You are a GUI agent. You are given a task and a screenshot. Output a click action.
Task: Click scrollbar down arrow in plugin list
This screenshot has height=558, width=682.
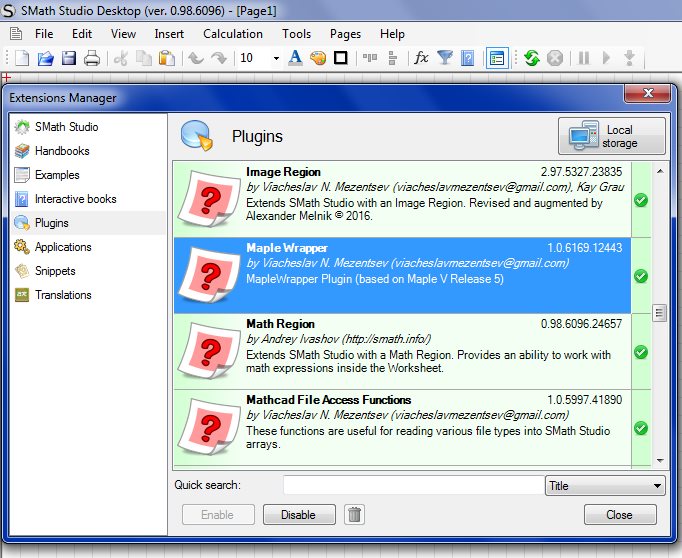[x=659, y=459]
